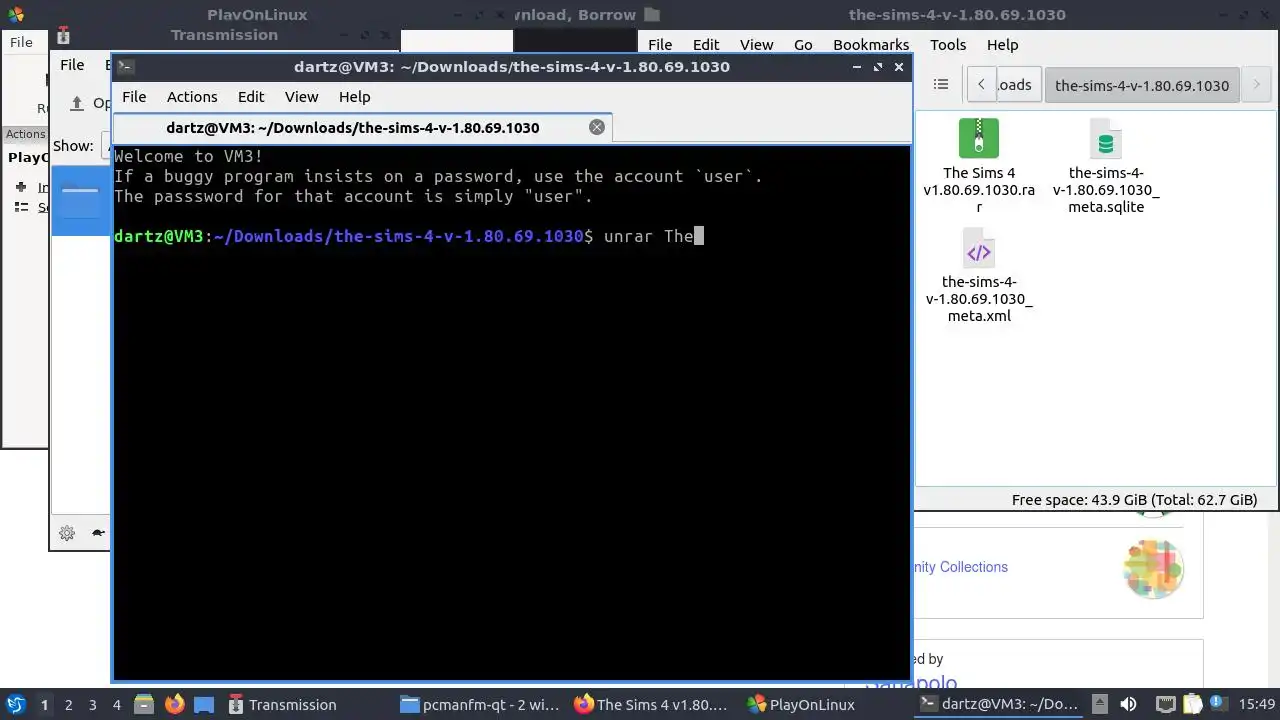Click the terminal icon in the title bar
The height and width of the screenshot is (720, 1280).
point(125,67)
